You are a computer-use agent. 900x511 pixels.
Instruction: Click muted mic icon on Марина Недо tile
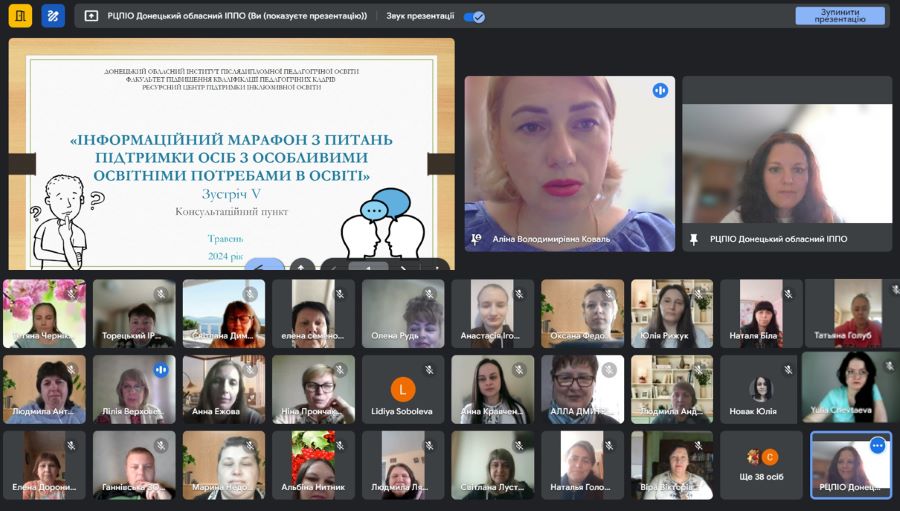click(x=250, y=445)
